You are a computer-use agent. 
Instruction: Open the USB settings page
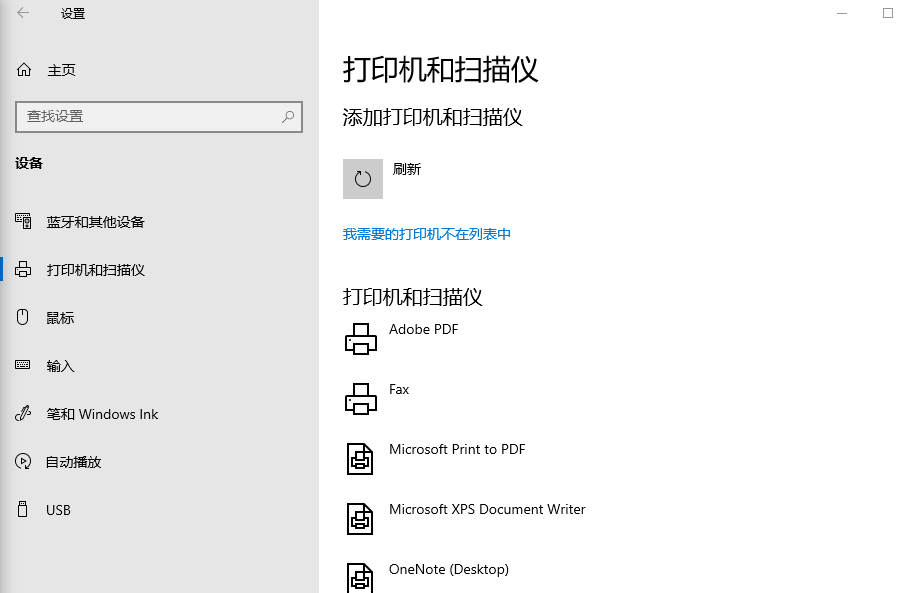pos(58,510)
